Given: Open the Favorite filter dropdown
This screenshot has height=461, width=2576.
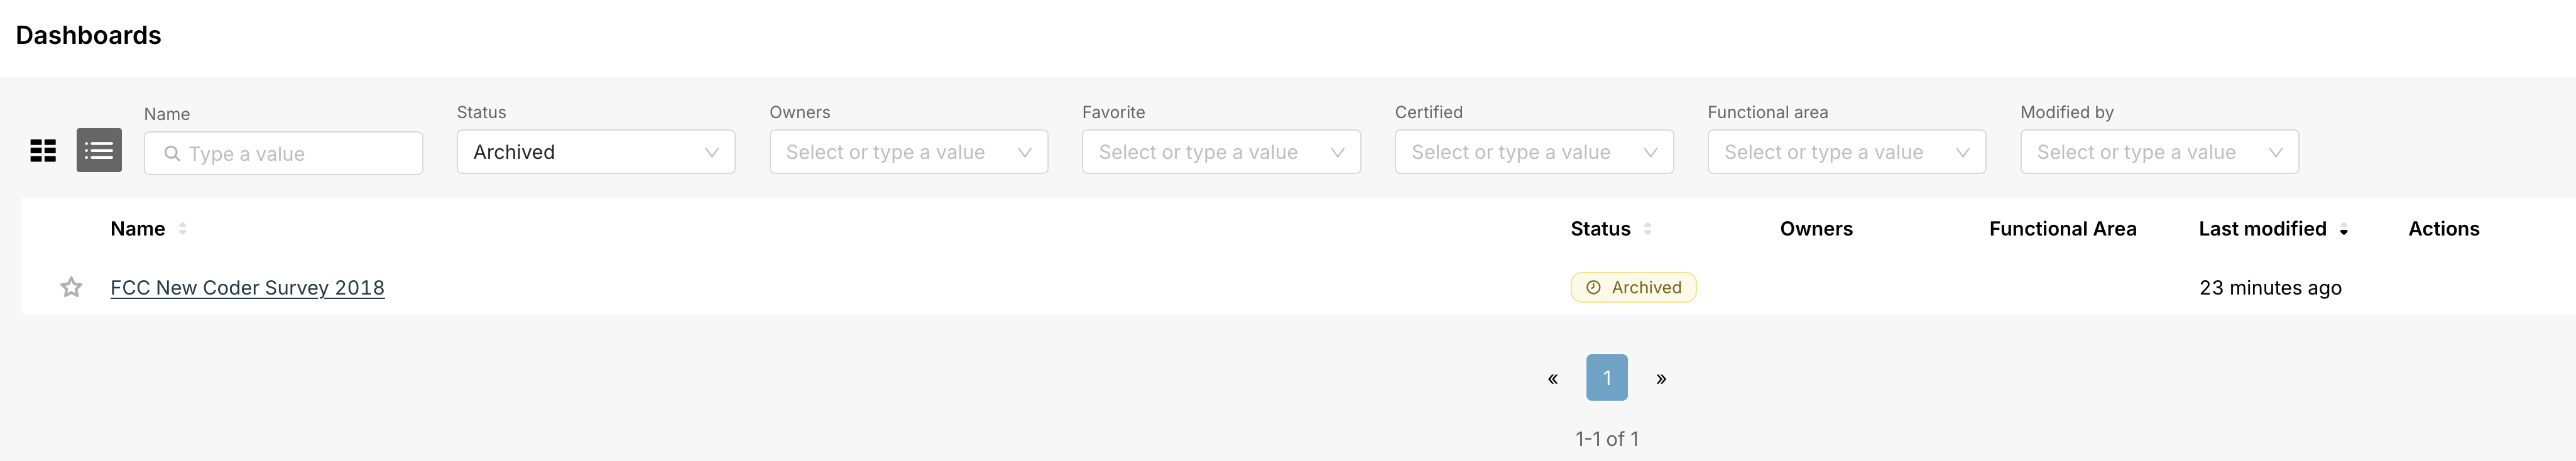Looking at the screenshot, I should (1221, 152).
